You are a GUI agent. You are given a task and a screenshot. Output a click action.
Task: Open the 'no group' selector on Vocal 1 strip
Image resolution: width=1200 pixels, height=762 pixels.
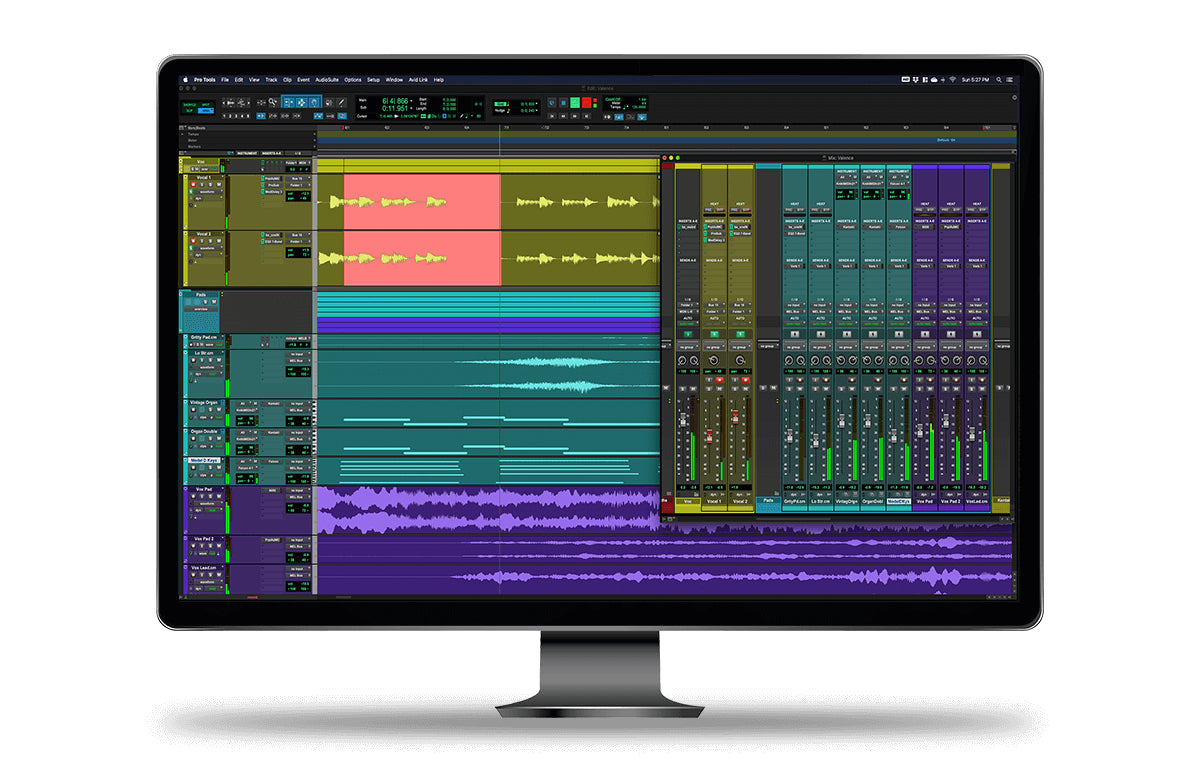click(714, 348)
